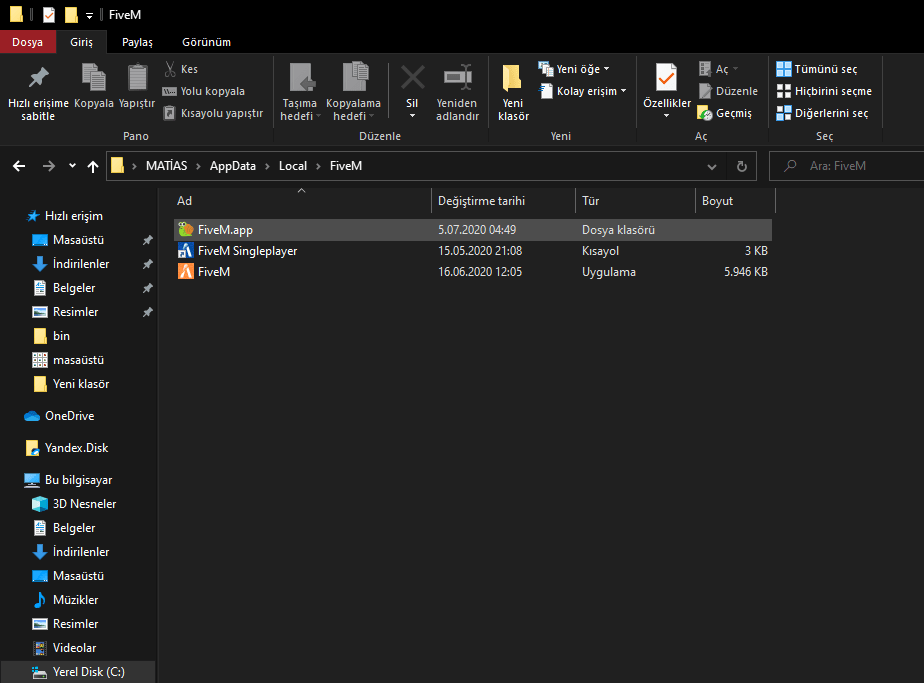Refresh the folder with the reload icon
This screenshot has width=924, height=683.
tap(742, 166)
